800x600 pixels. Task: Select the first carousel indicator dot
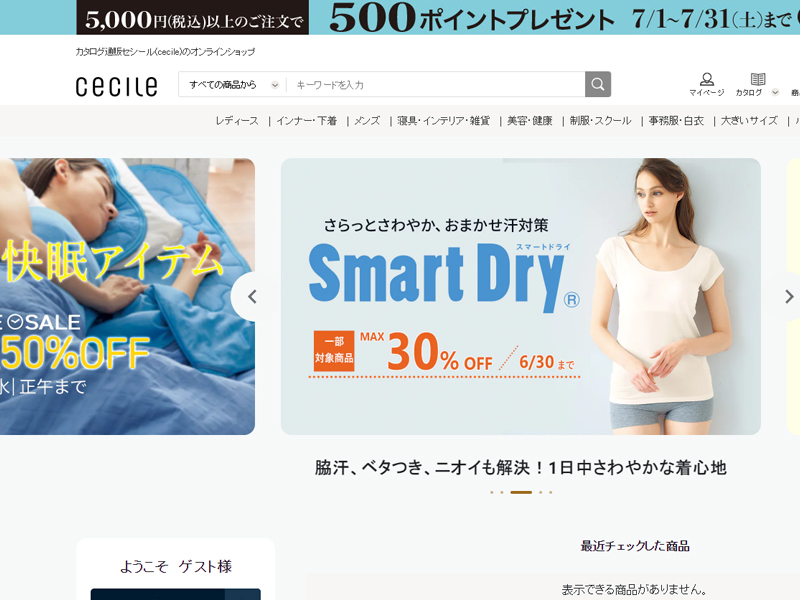(491, 492)
